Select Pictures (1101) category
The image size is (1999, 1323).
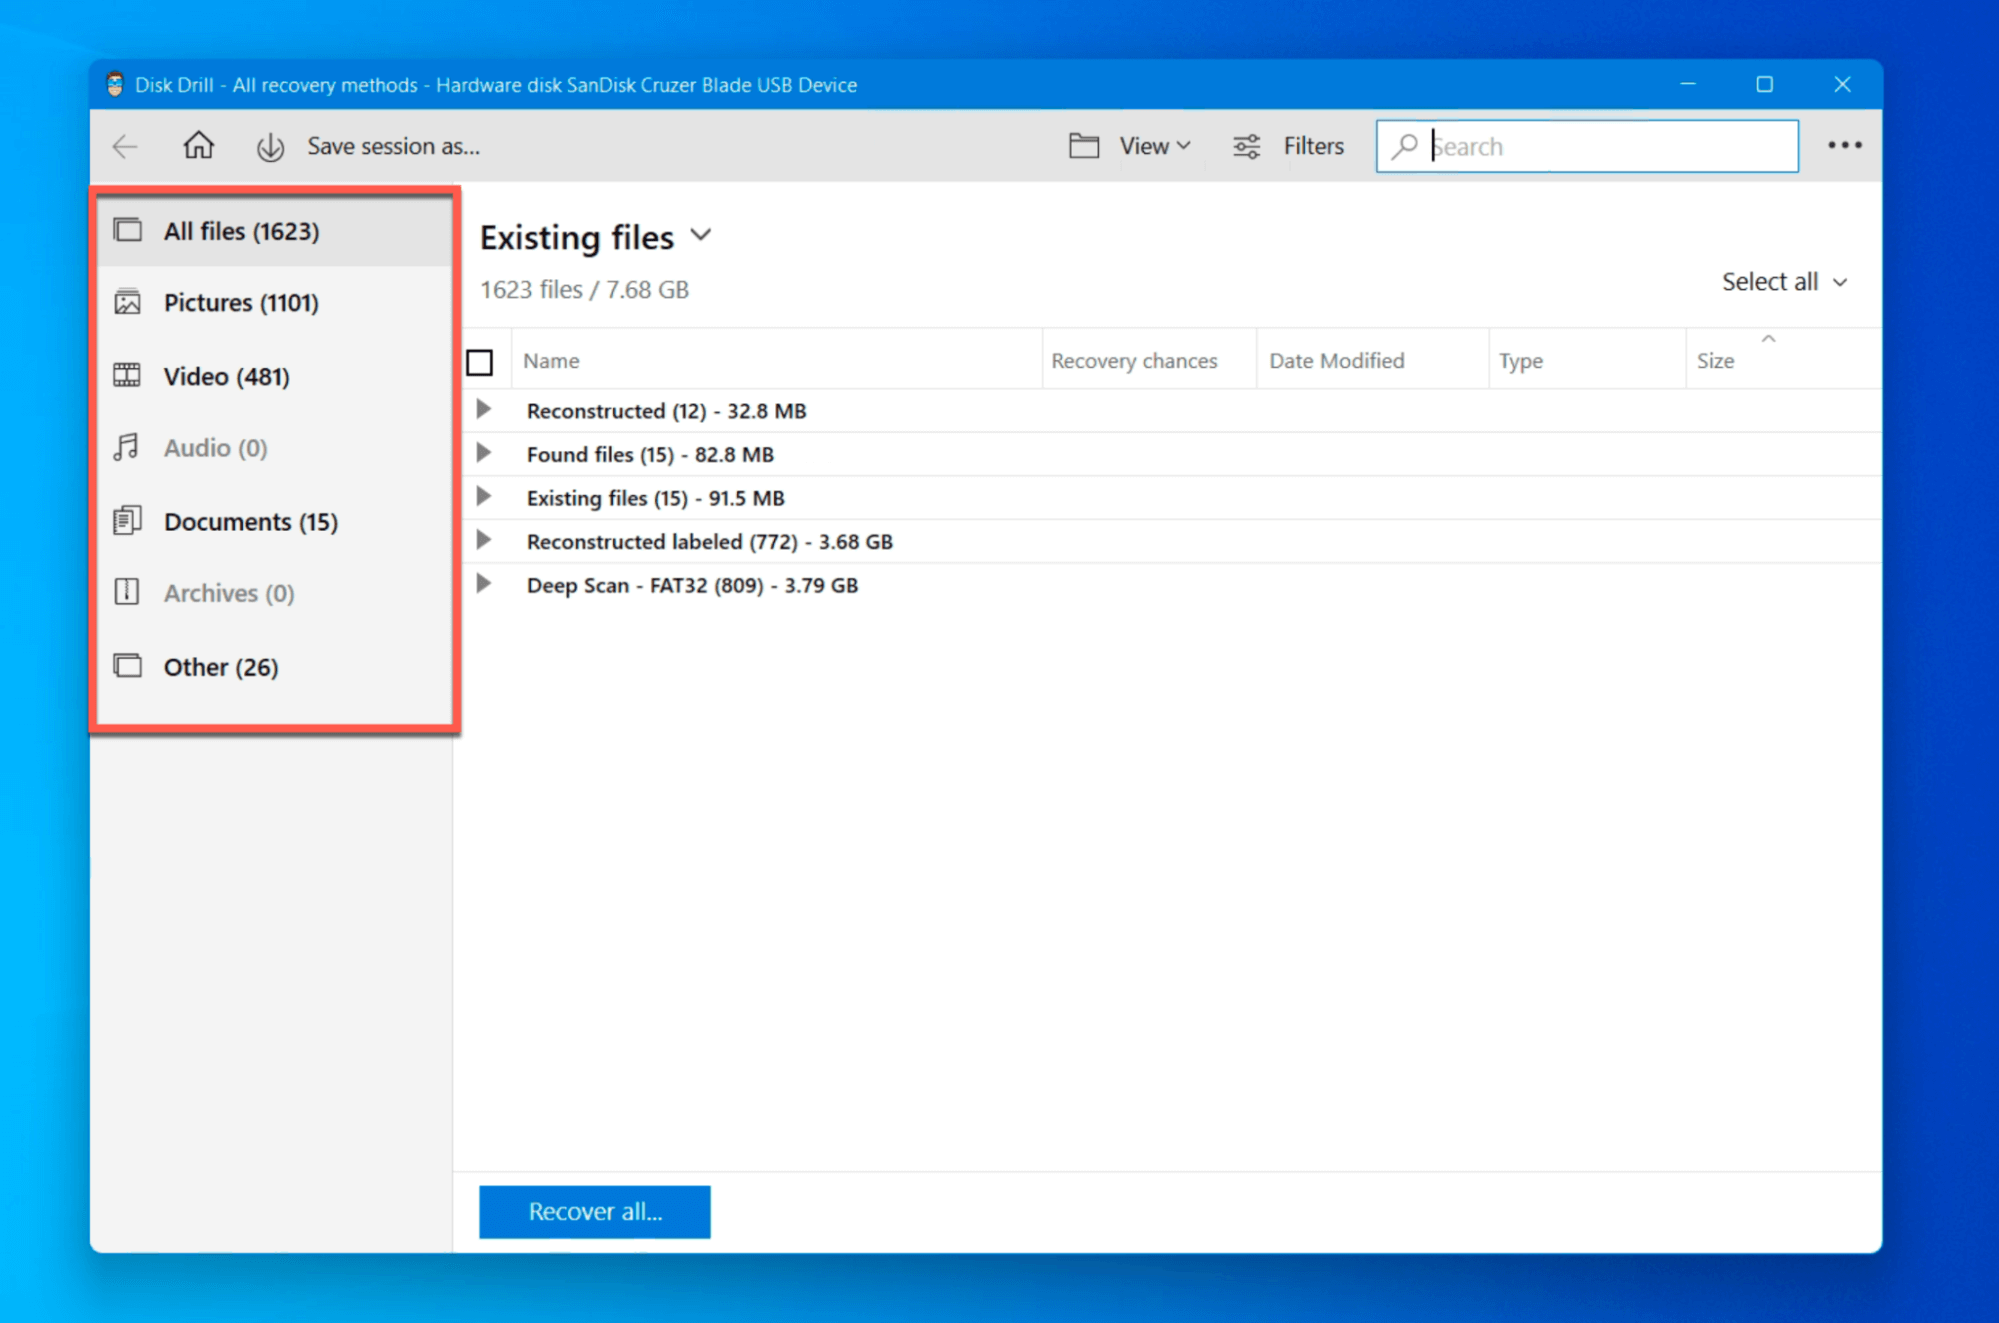(x=275, y=302)
